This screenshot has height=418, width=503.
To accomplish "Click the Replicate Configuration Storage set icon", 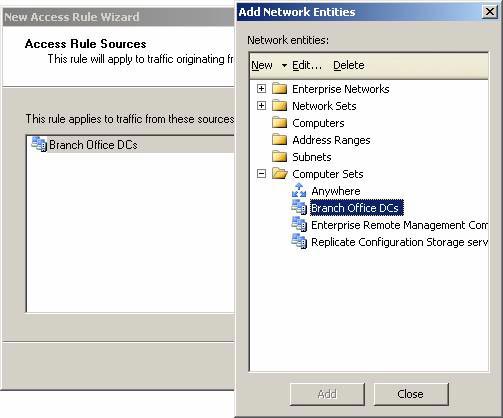I will click(x=299, y=242).
